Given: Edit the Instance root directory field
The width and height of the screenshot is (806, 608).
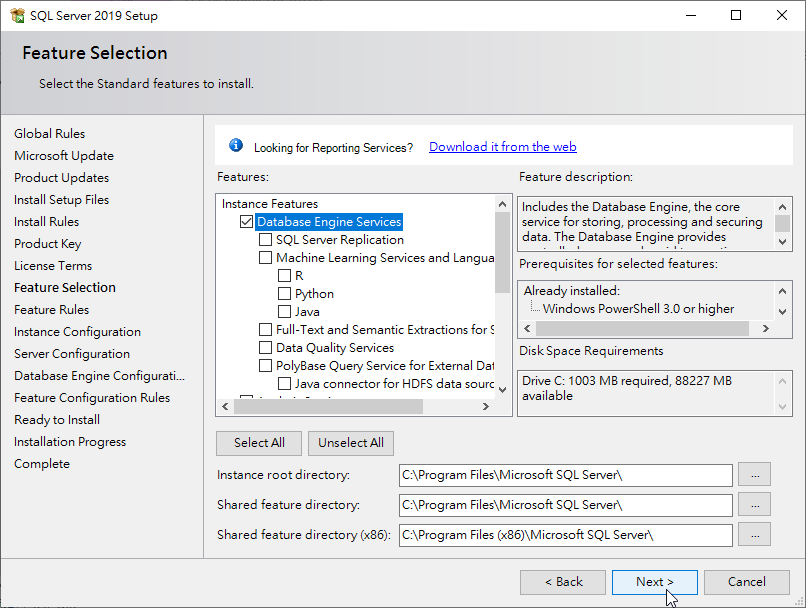Looking at the screenshot, I should coord(565,475).
